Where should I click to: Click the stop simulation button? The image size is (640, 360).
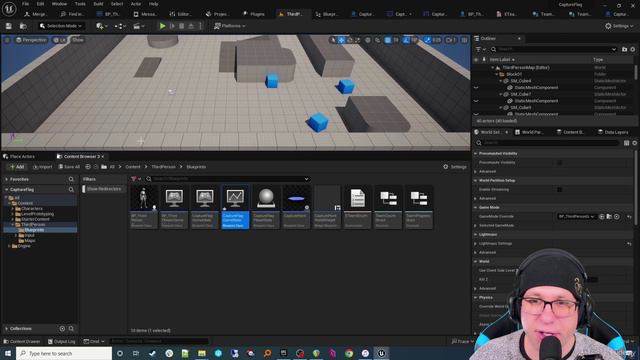tap(182, 26)
